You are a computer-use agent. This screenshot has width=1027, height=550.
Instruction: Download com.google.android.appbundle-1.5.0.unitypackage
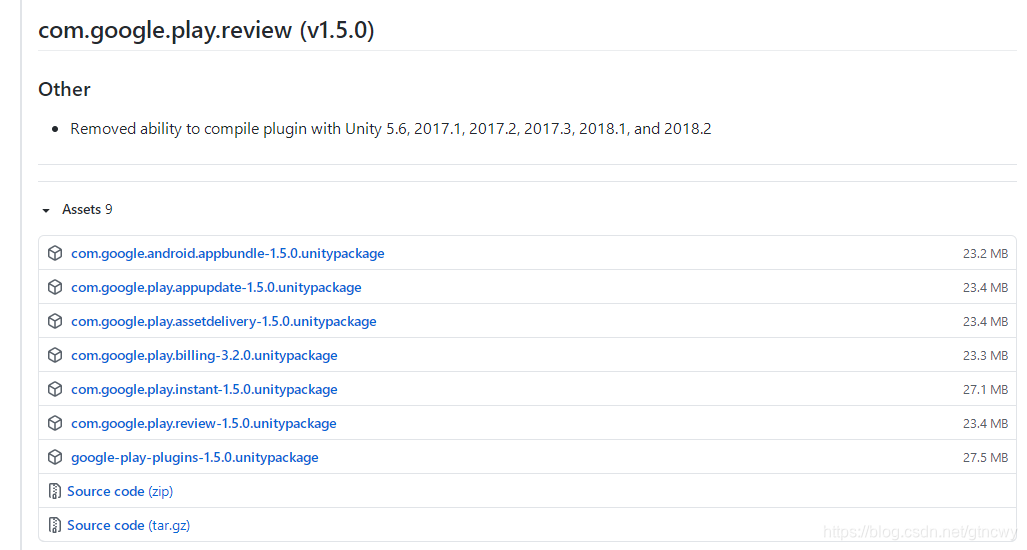click(227, 253)
